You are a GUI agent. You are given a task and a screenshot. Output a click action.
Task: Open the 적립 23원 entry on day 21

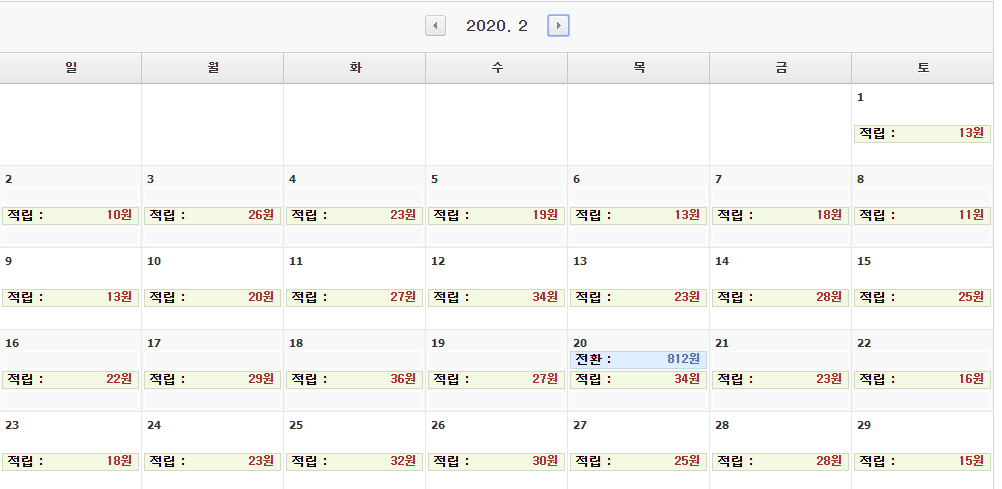[x=780, y=379]
